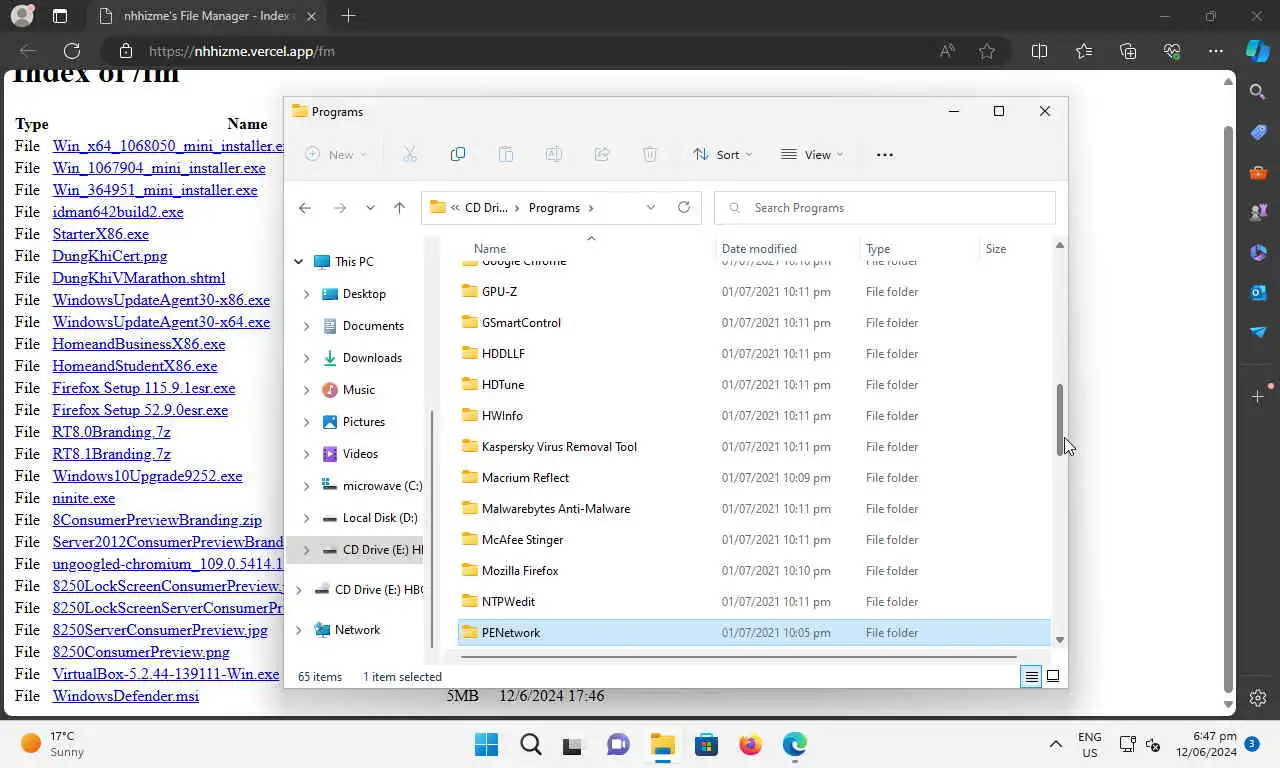
Task: Open recent locations dropdown chevron
Action: pyautogui.click(x=370, y=207)
